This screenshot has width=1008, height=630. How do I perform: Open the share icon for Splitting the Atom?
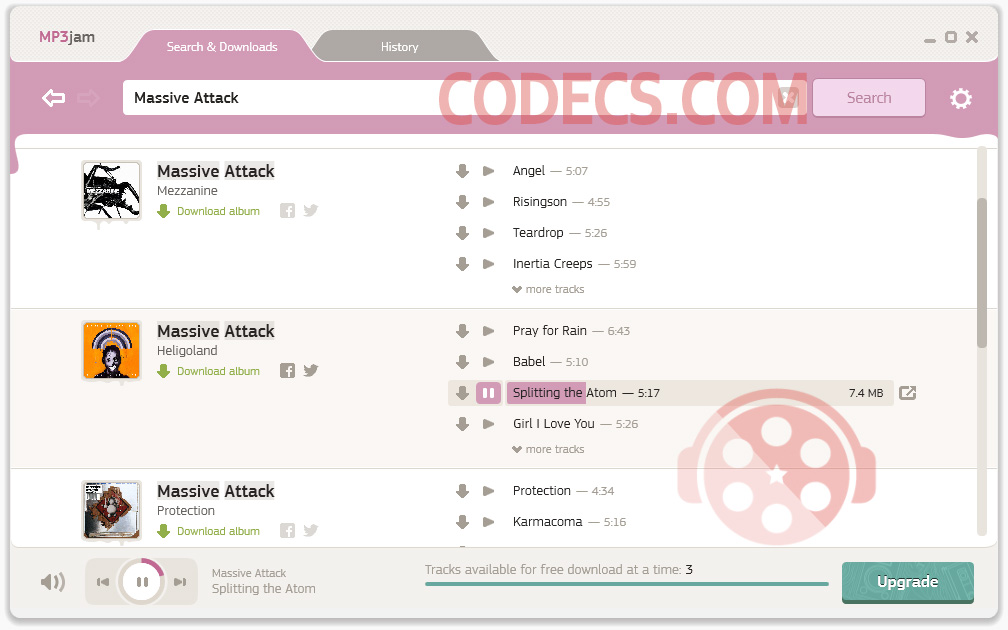(x=907, y=393)
